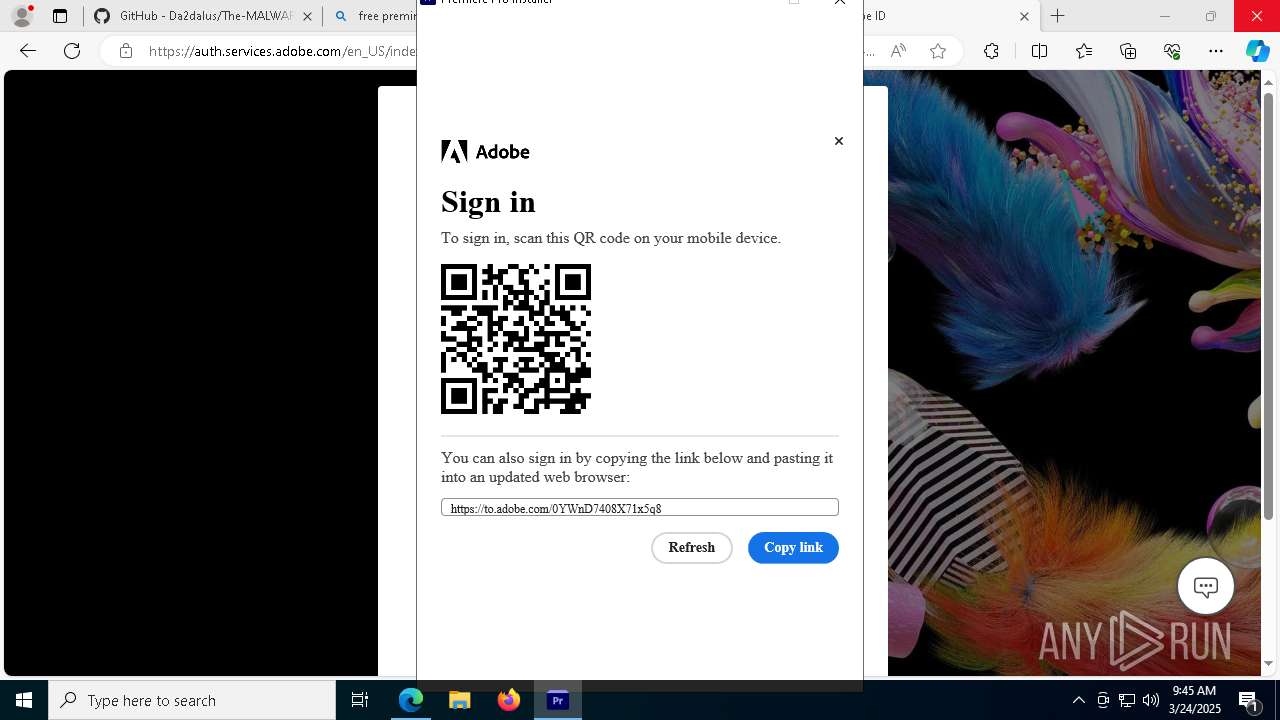Click the Copy link button
Viewport: 1280px width, 720px height.
tap(793, 548)
